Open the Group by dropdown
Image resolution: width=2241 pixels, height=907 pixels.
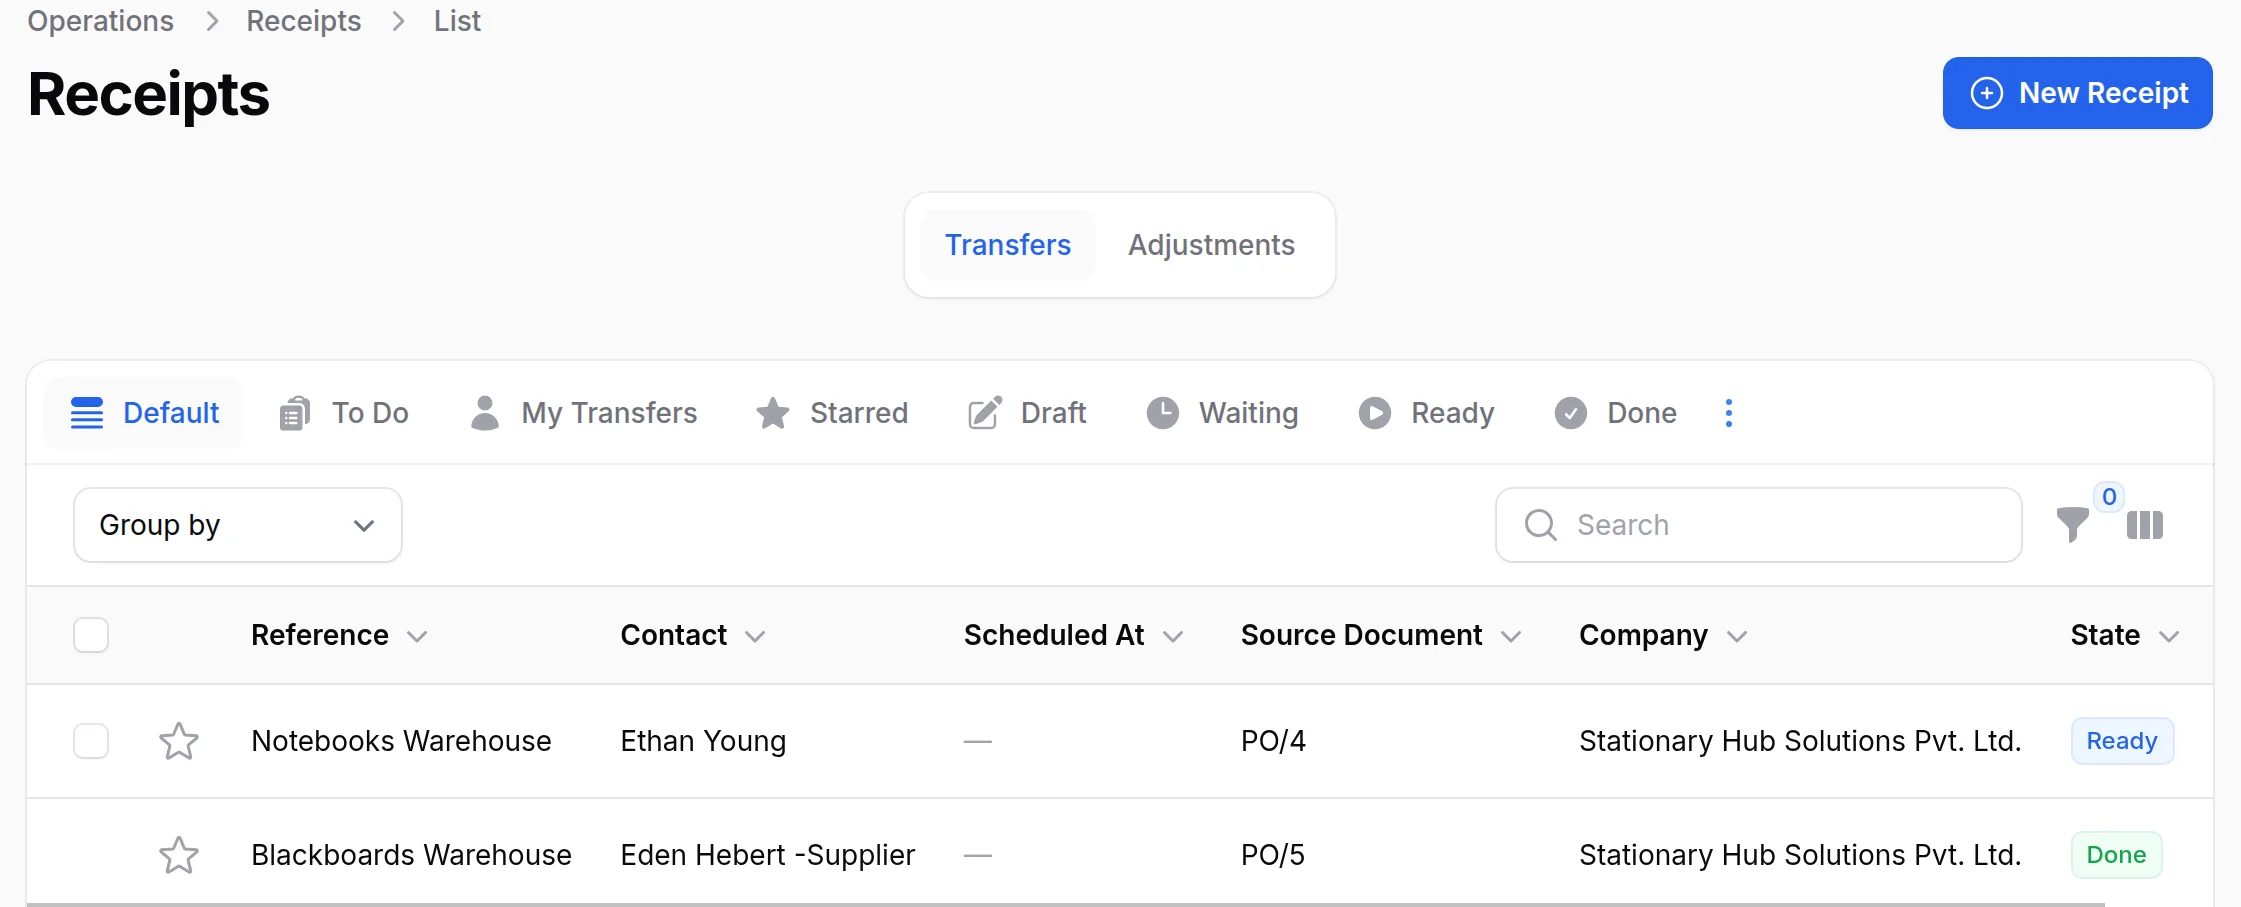pos(238,525)
